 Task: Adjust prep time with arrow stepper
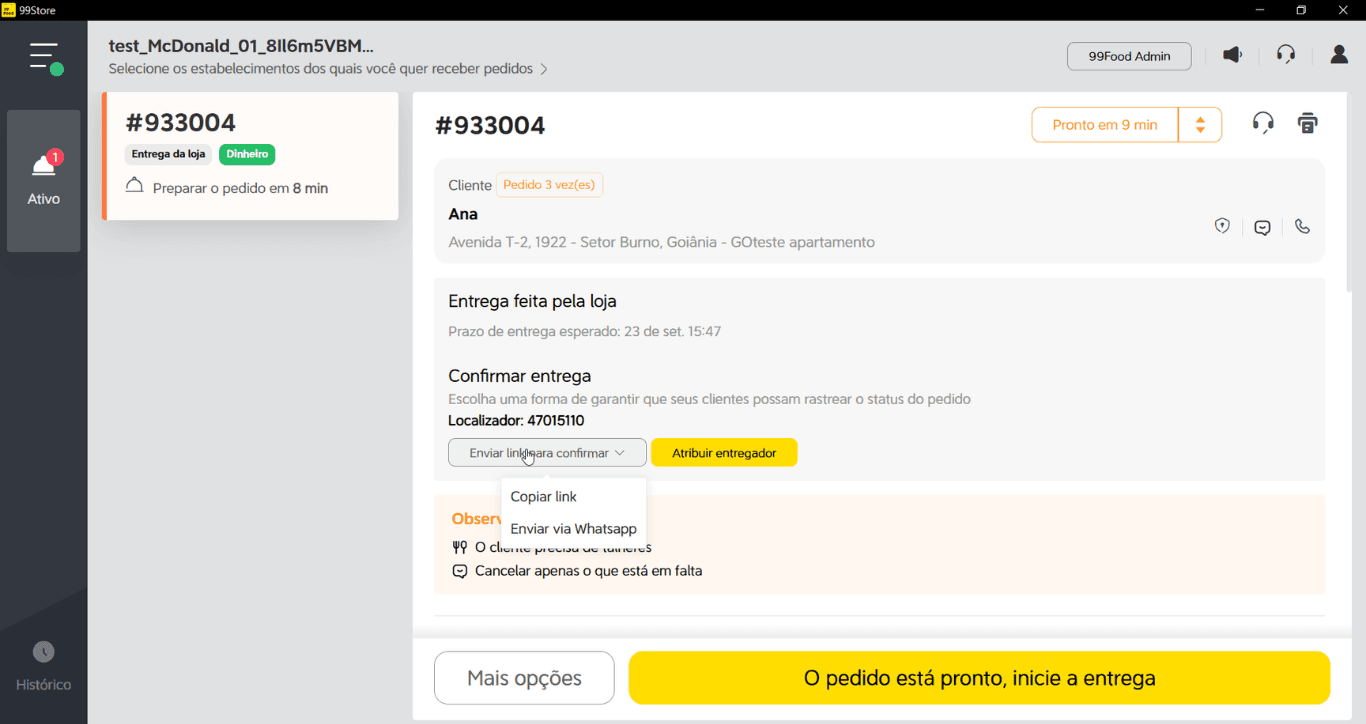(1200, 125)
